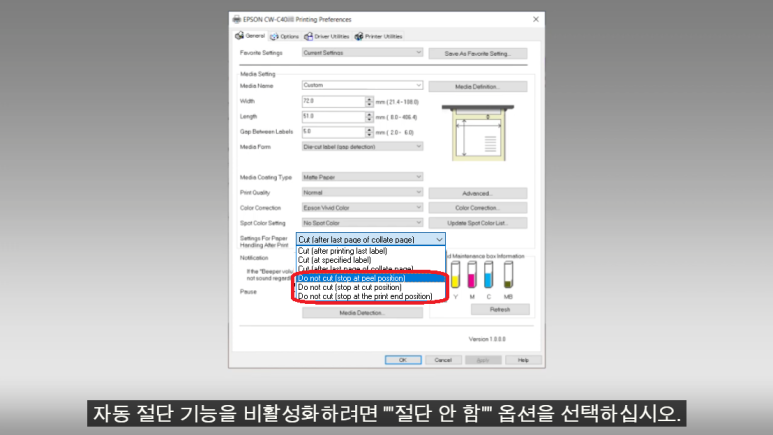Click the Version 1.0.0.0 text
The height and width of the screenshot is (435, 773).
coord(487,339)
